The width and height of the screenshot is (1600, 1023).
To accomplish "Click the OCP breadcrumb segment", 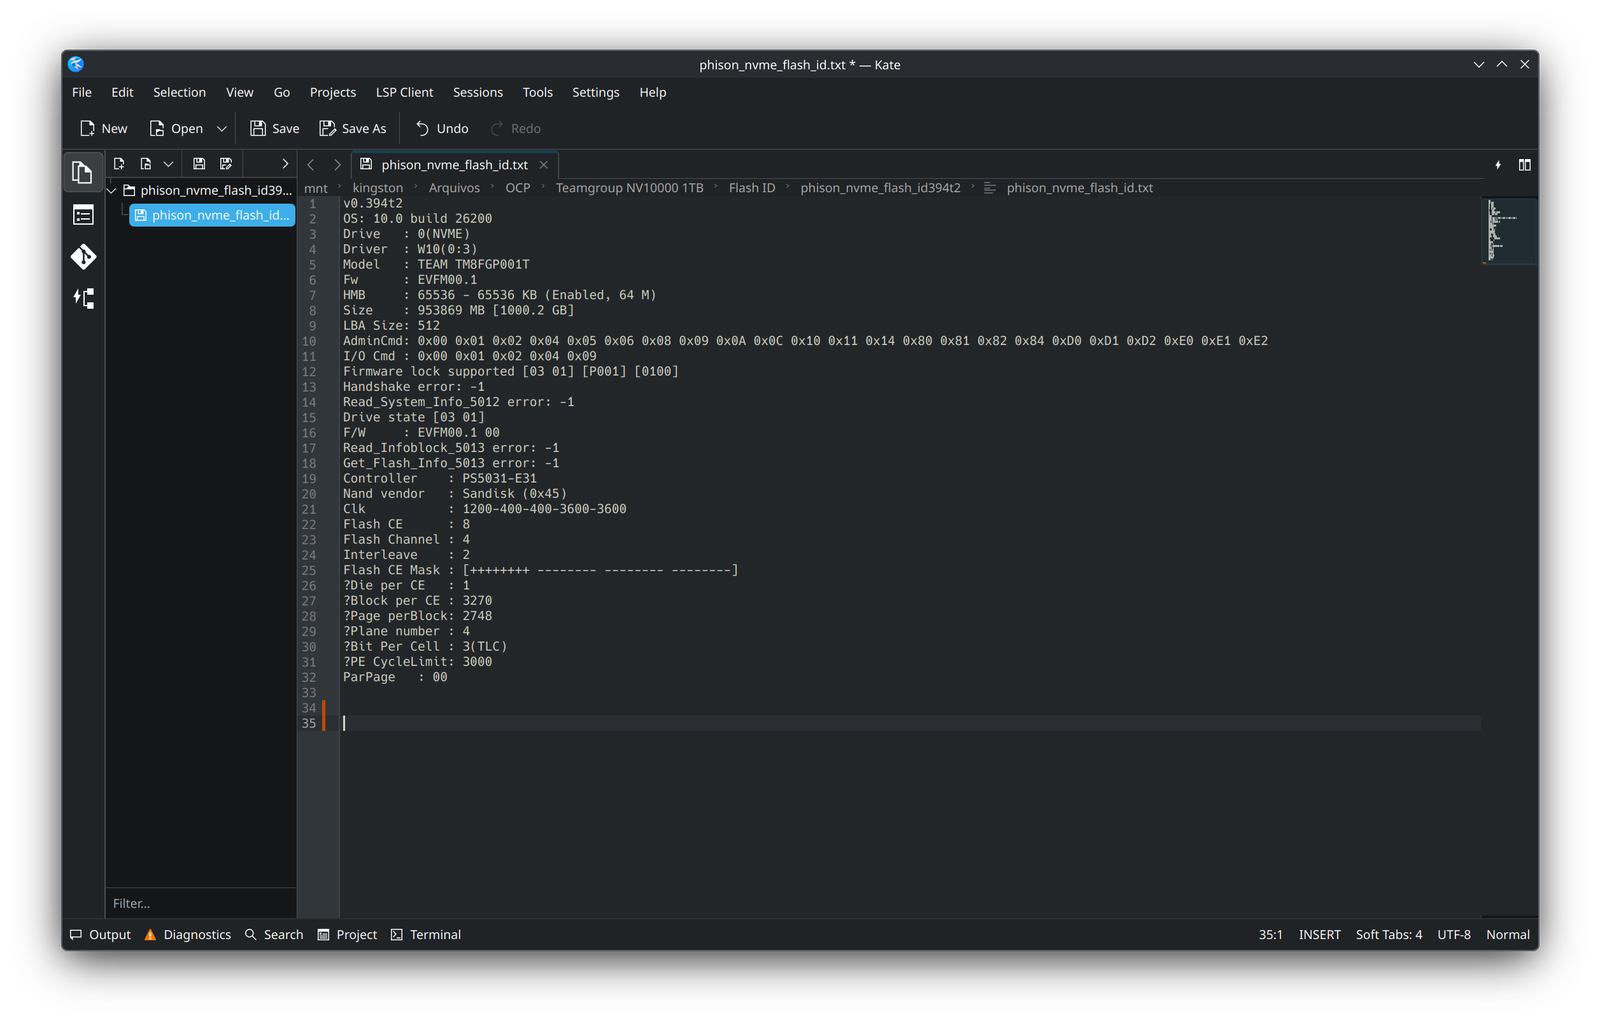I will click(518, 188).
